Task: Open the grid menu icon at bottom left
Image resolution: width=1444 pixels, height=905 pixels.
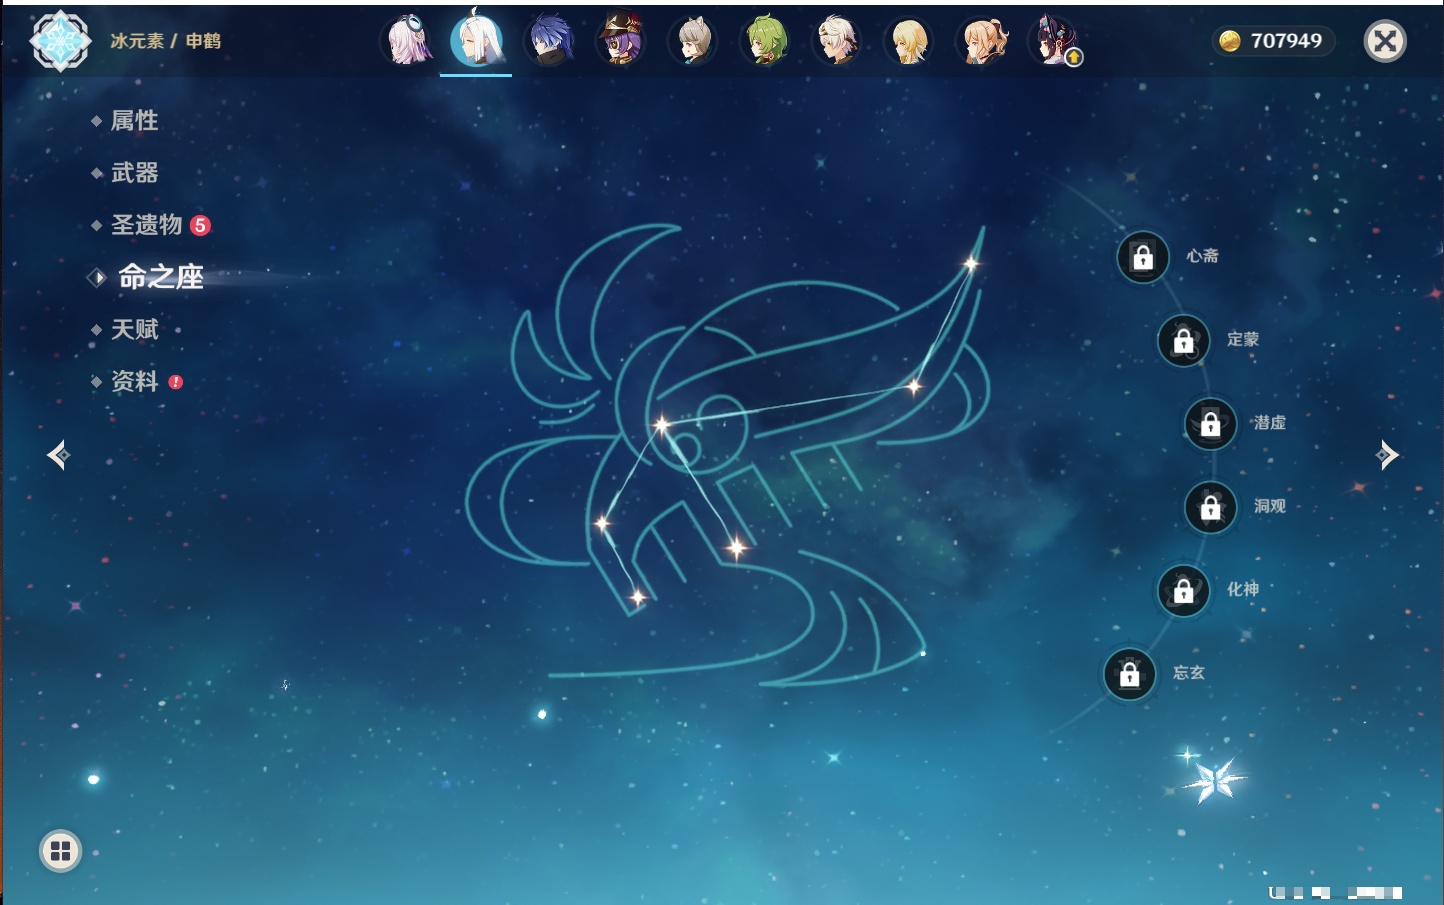Action: (60, 851)
